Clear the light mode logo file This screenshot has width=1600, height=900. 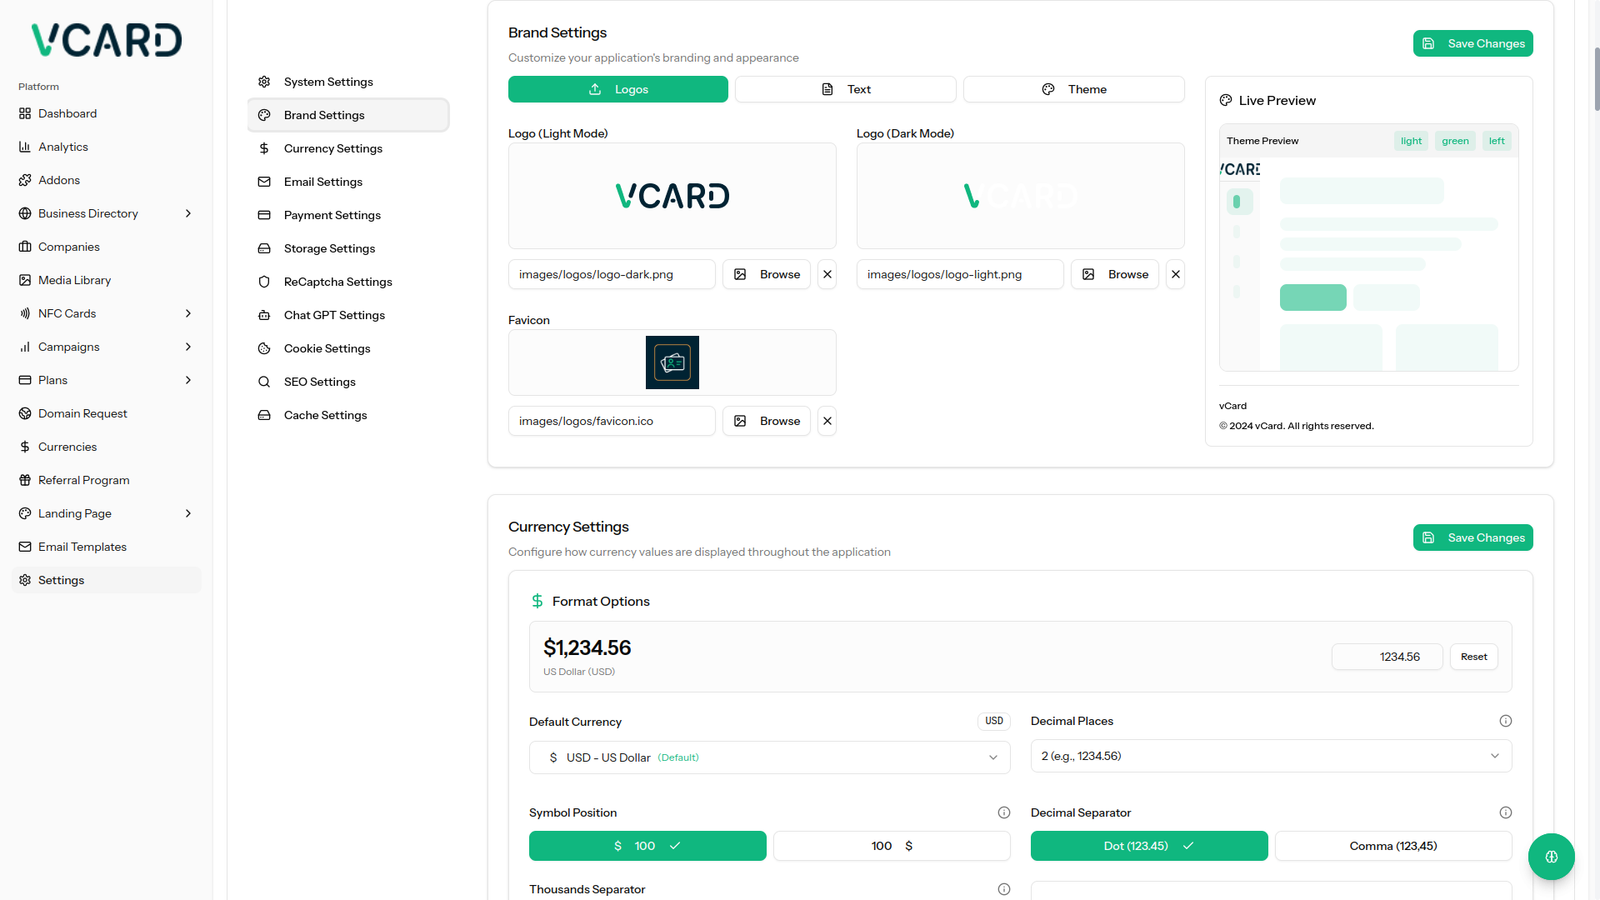click(x=827, y=274)
